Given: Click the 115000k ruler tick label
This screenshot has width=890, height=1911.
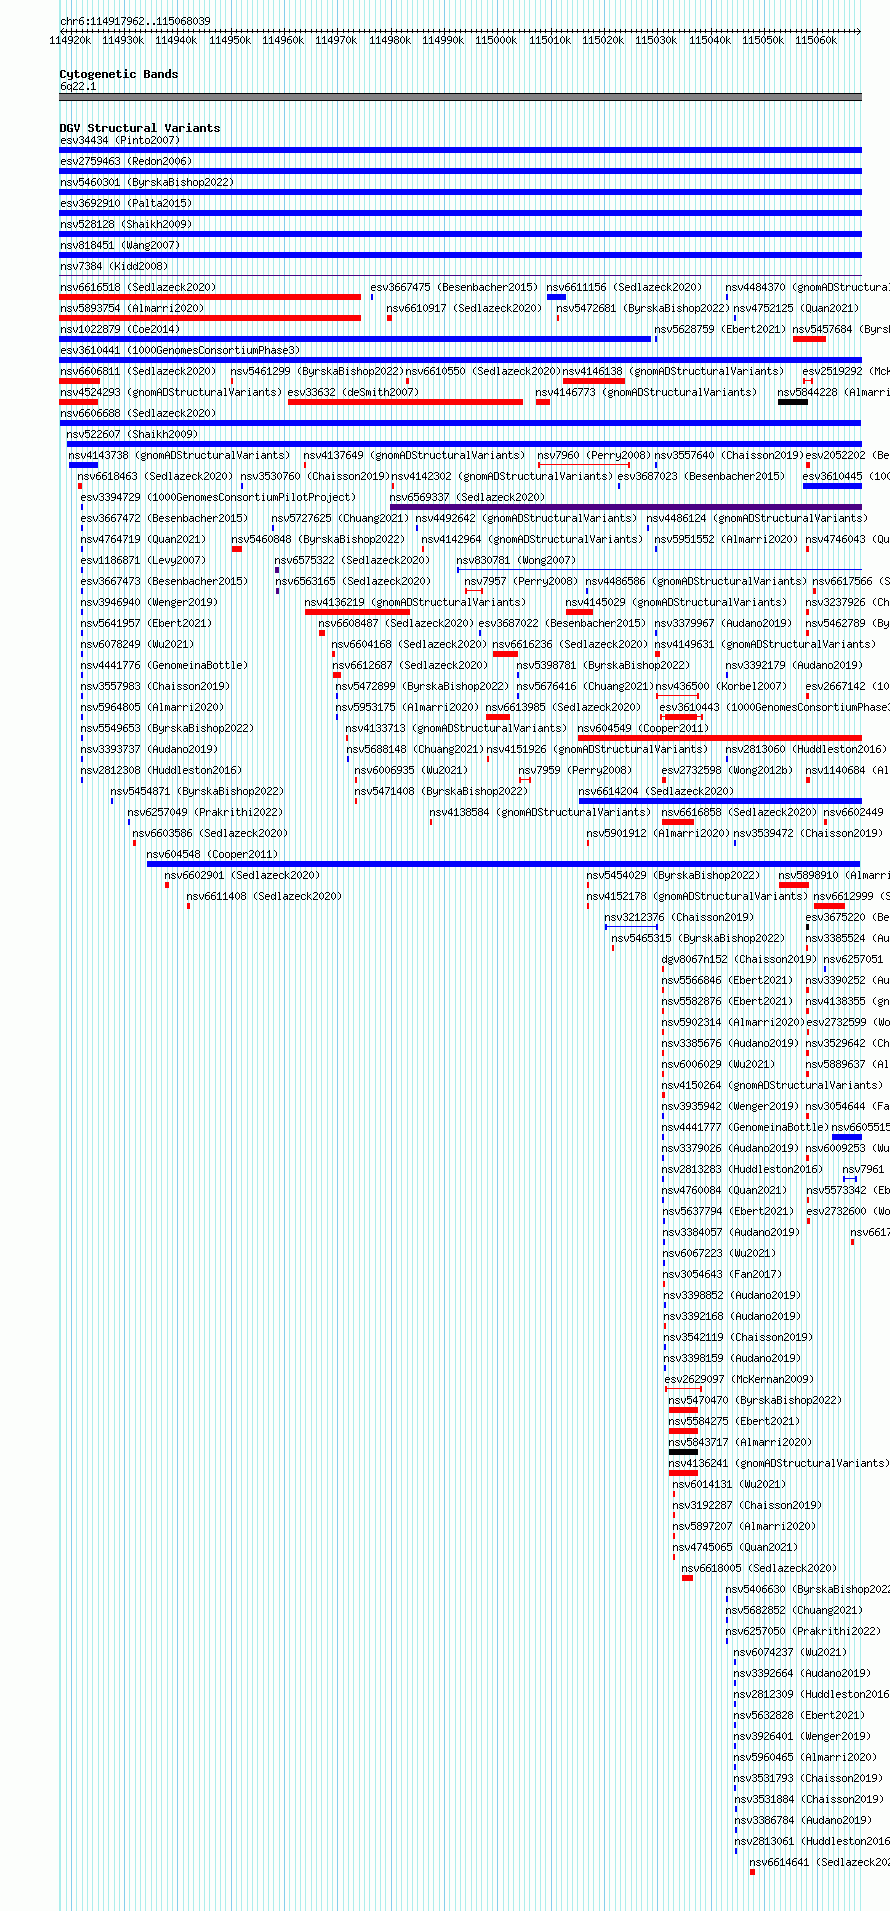Looking at the screenshot, I should click(496, 40).
